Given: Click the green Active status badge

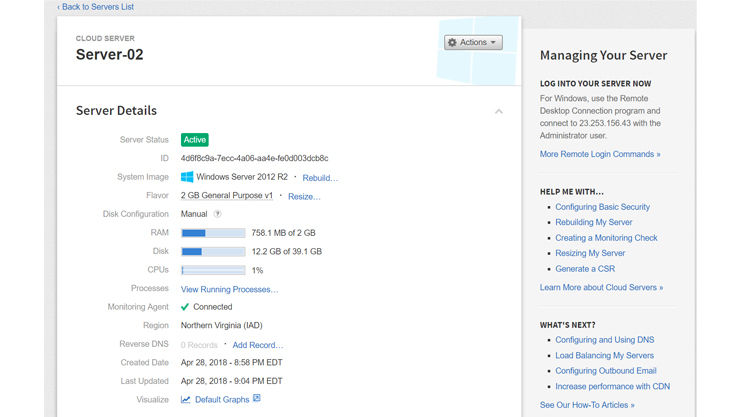Looking at the screenshot, I should pos(194,140).
